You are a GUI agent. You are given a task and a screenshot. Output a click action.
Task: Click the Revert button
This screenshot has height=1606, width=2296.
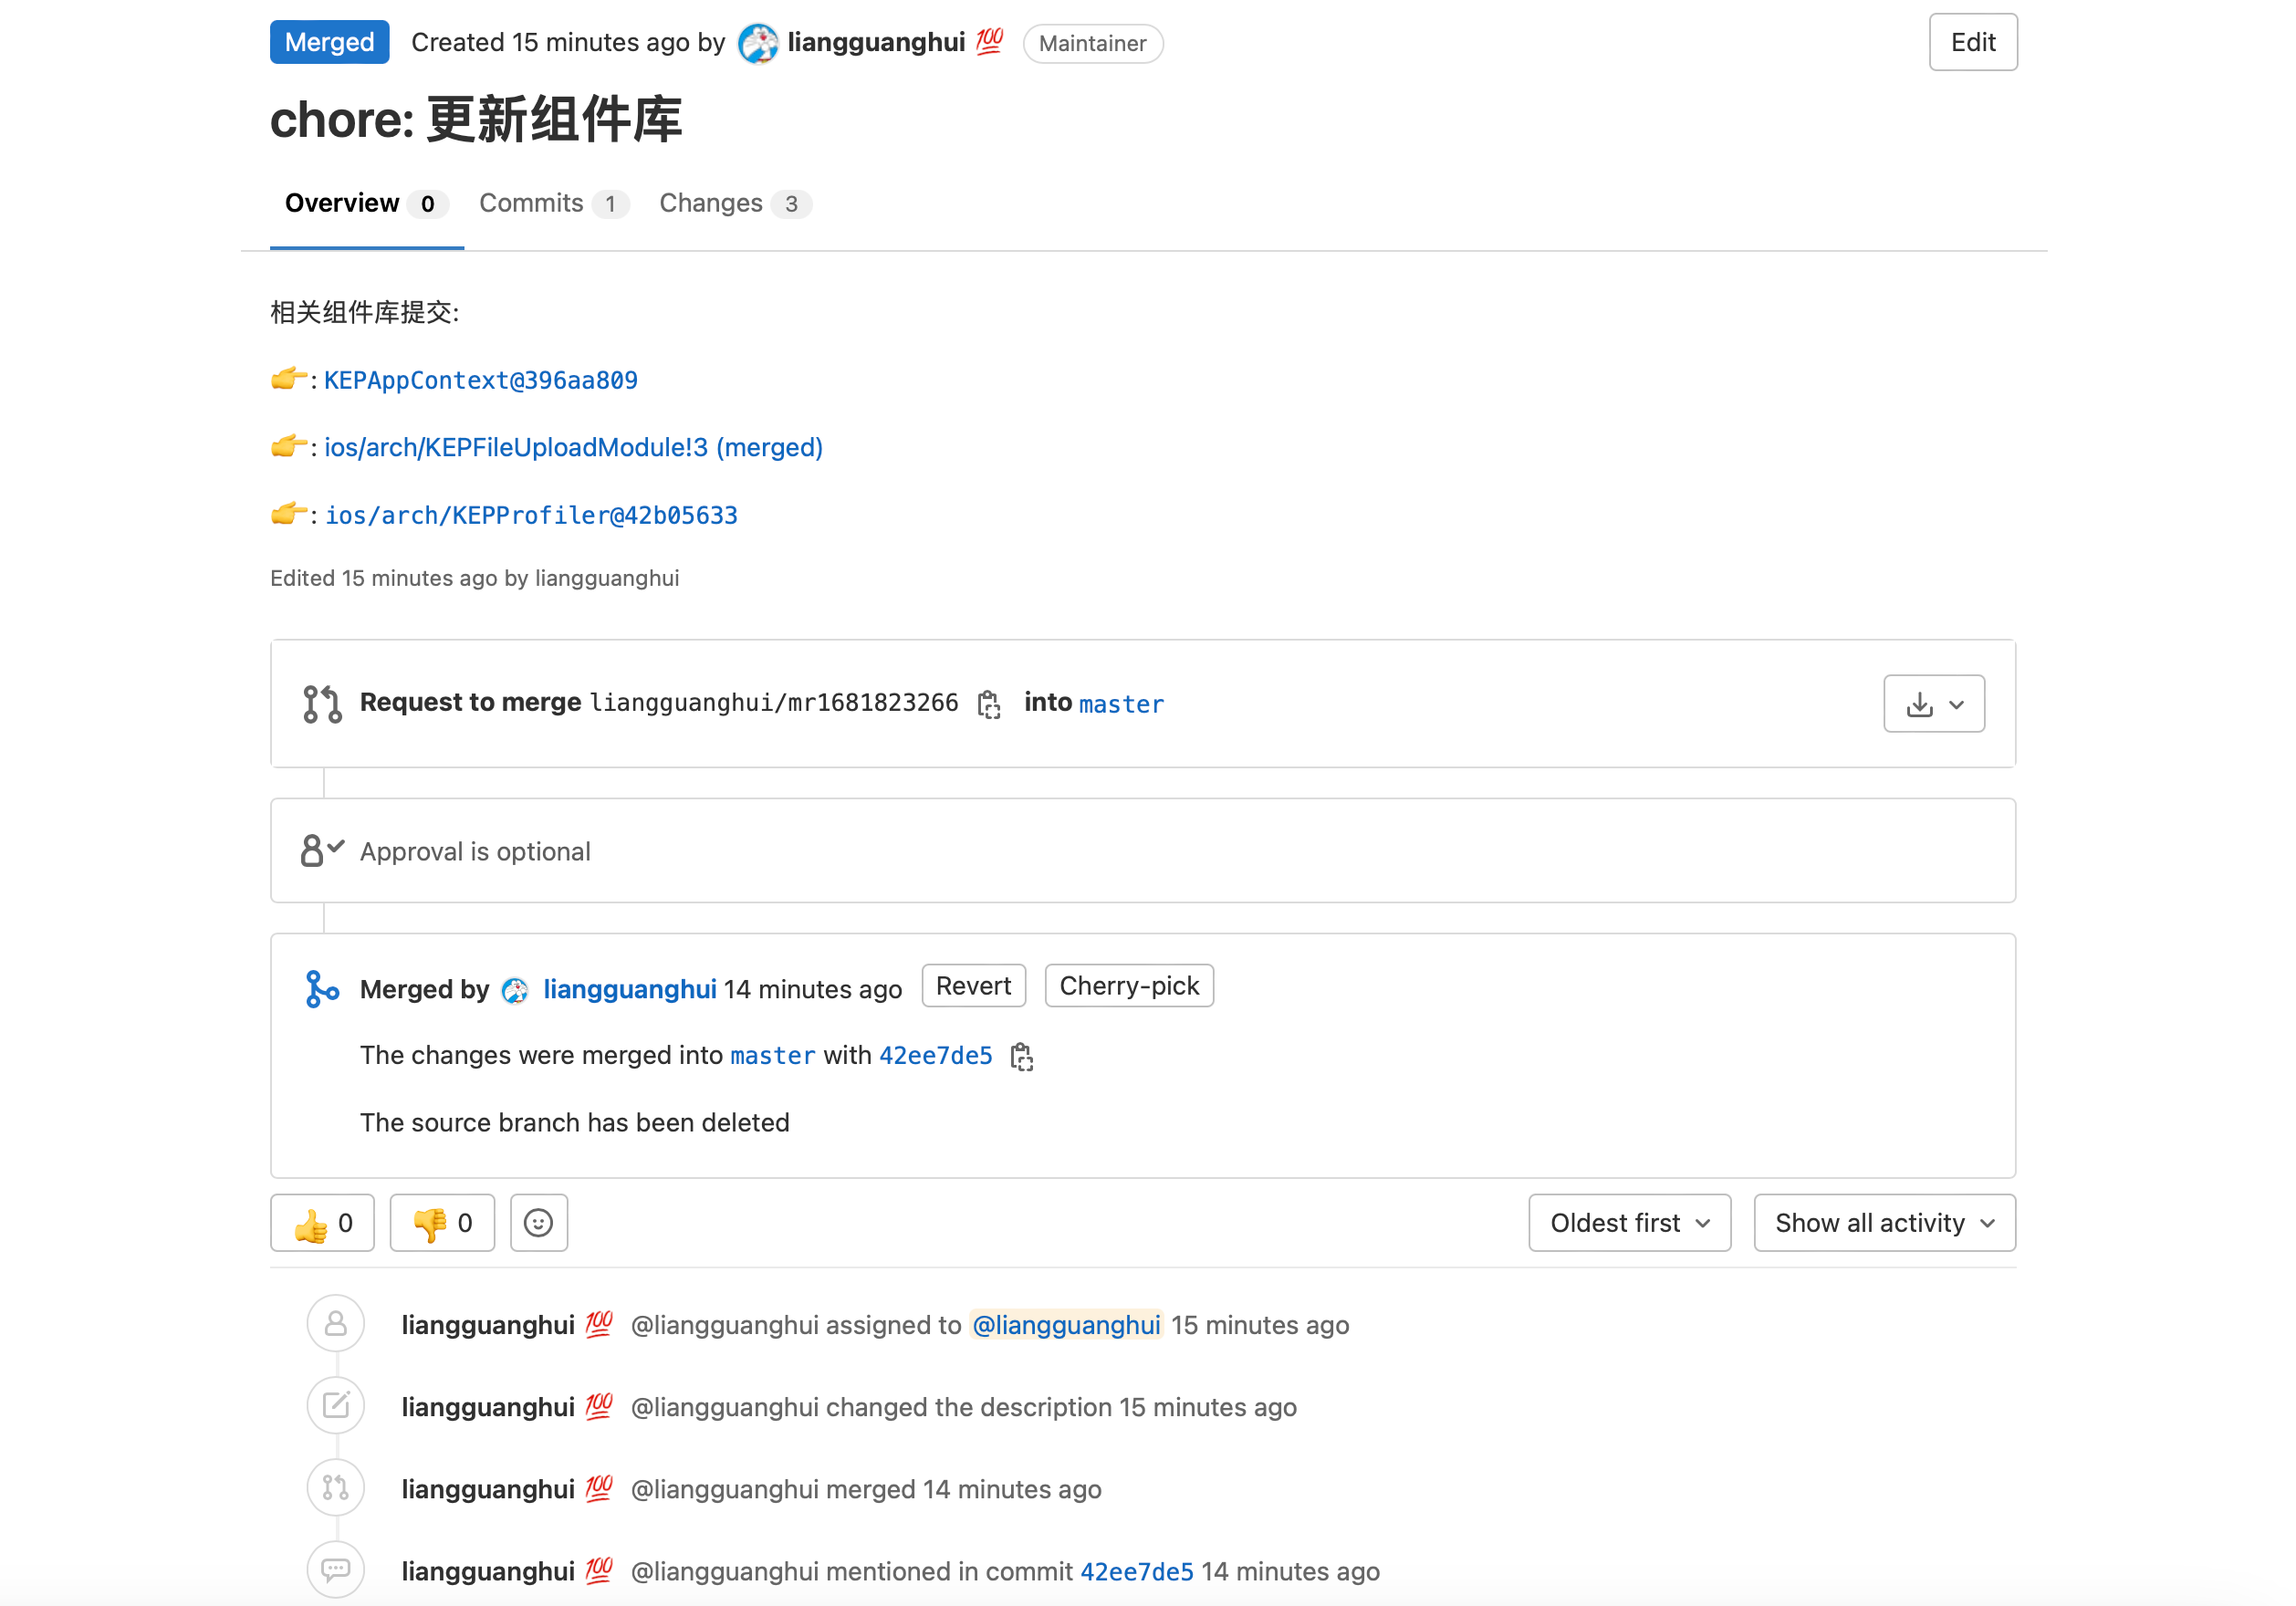coord(973,986)
